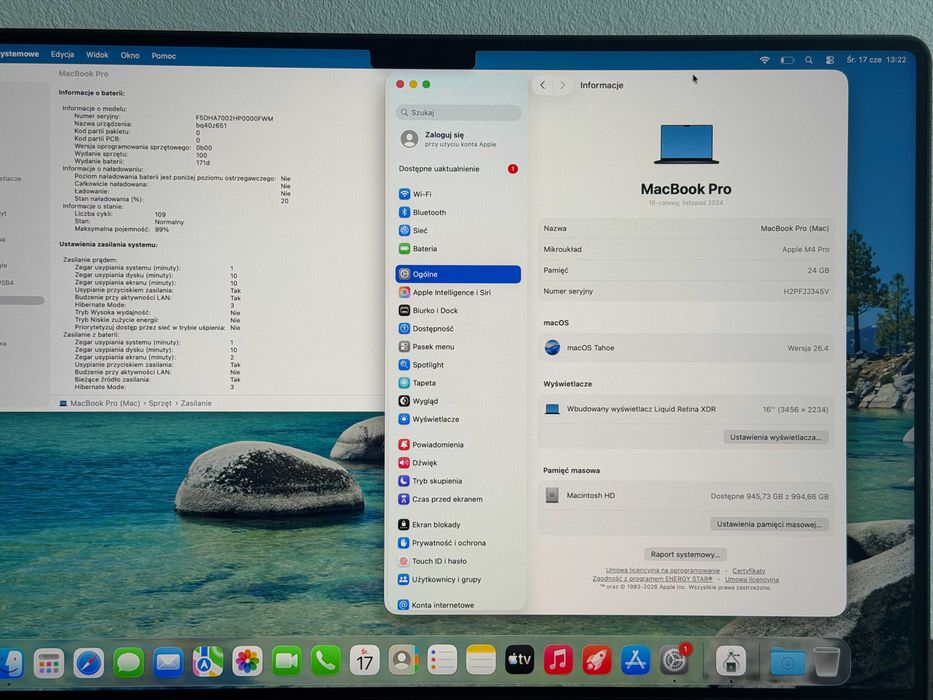Open Edycja menu in menu bar
Viewport: 933px width, 700px height.
tap(62, 54)
